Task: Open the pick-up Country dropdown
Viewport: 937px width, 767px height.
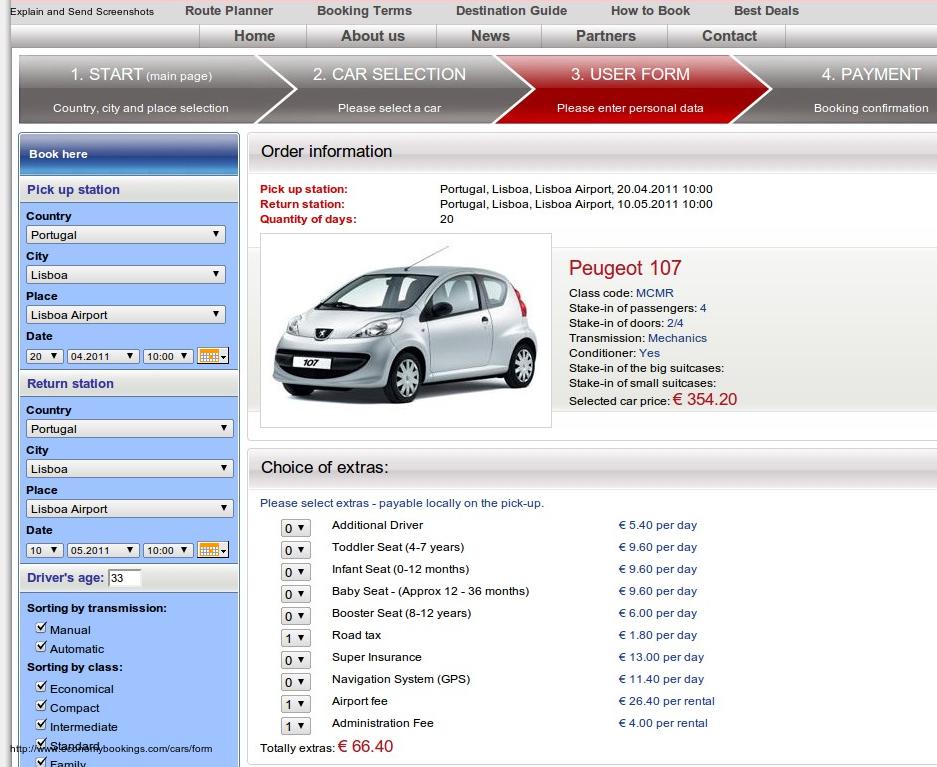Action: click(125, 234)
